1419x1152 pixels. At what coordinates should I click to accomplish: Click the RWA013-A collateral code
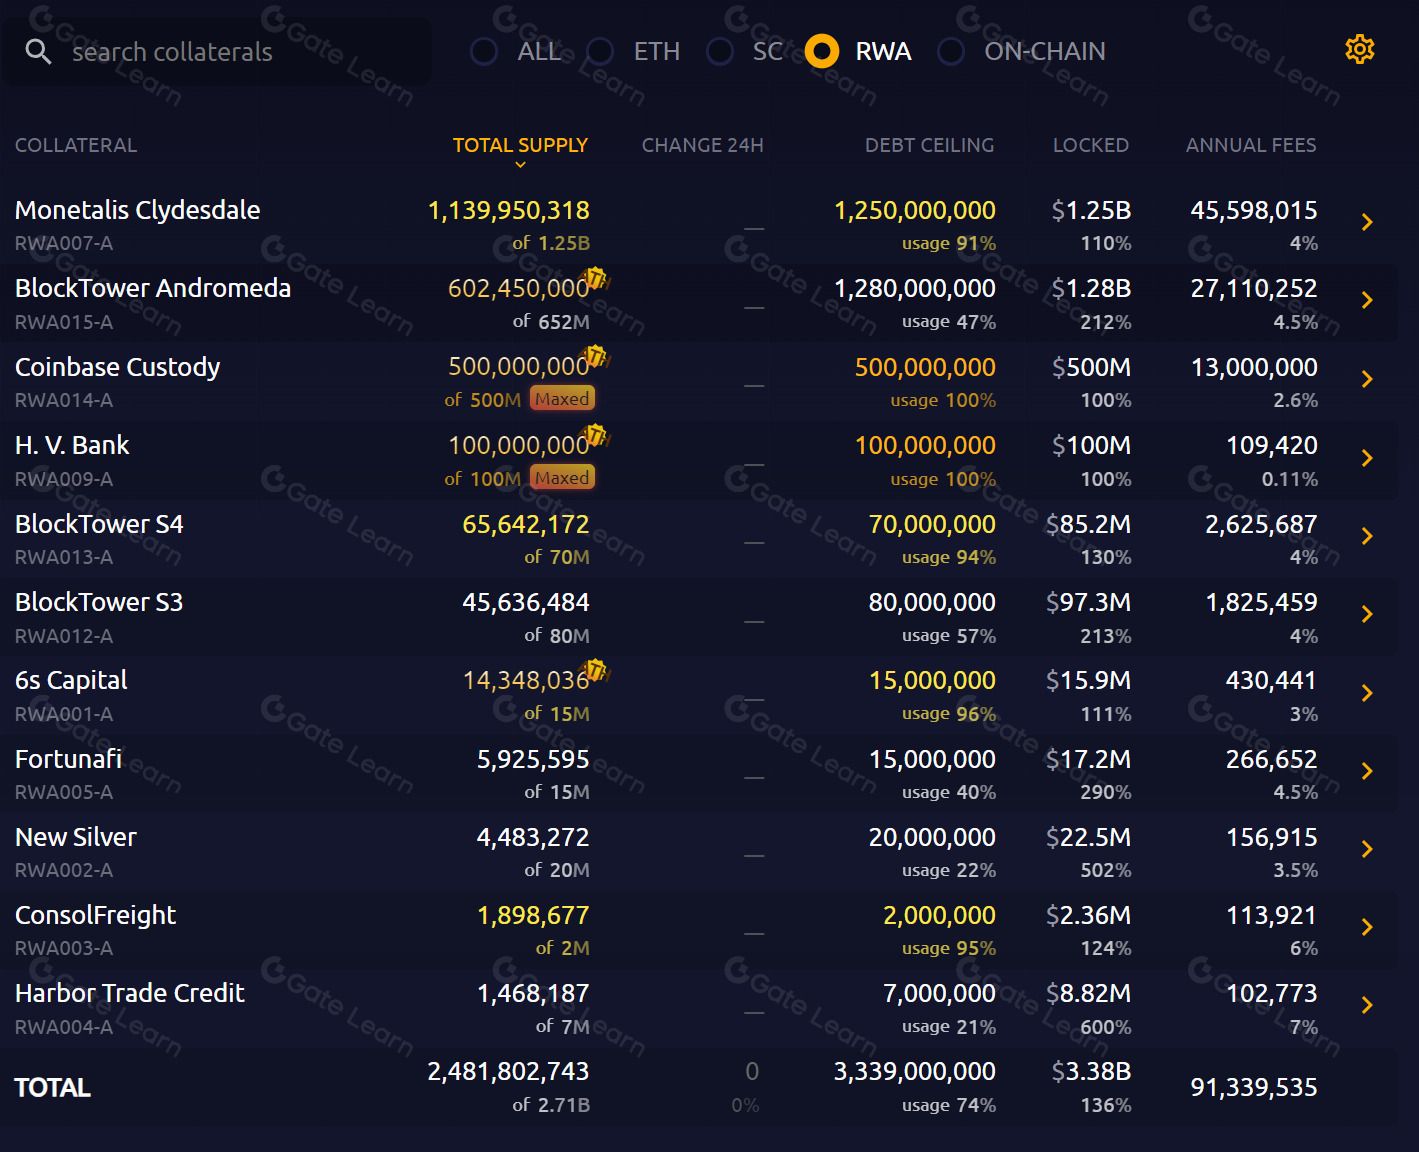coord(64,557)
